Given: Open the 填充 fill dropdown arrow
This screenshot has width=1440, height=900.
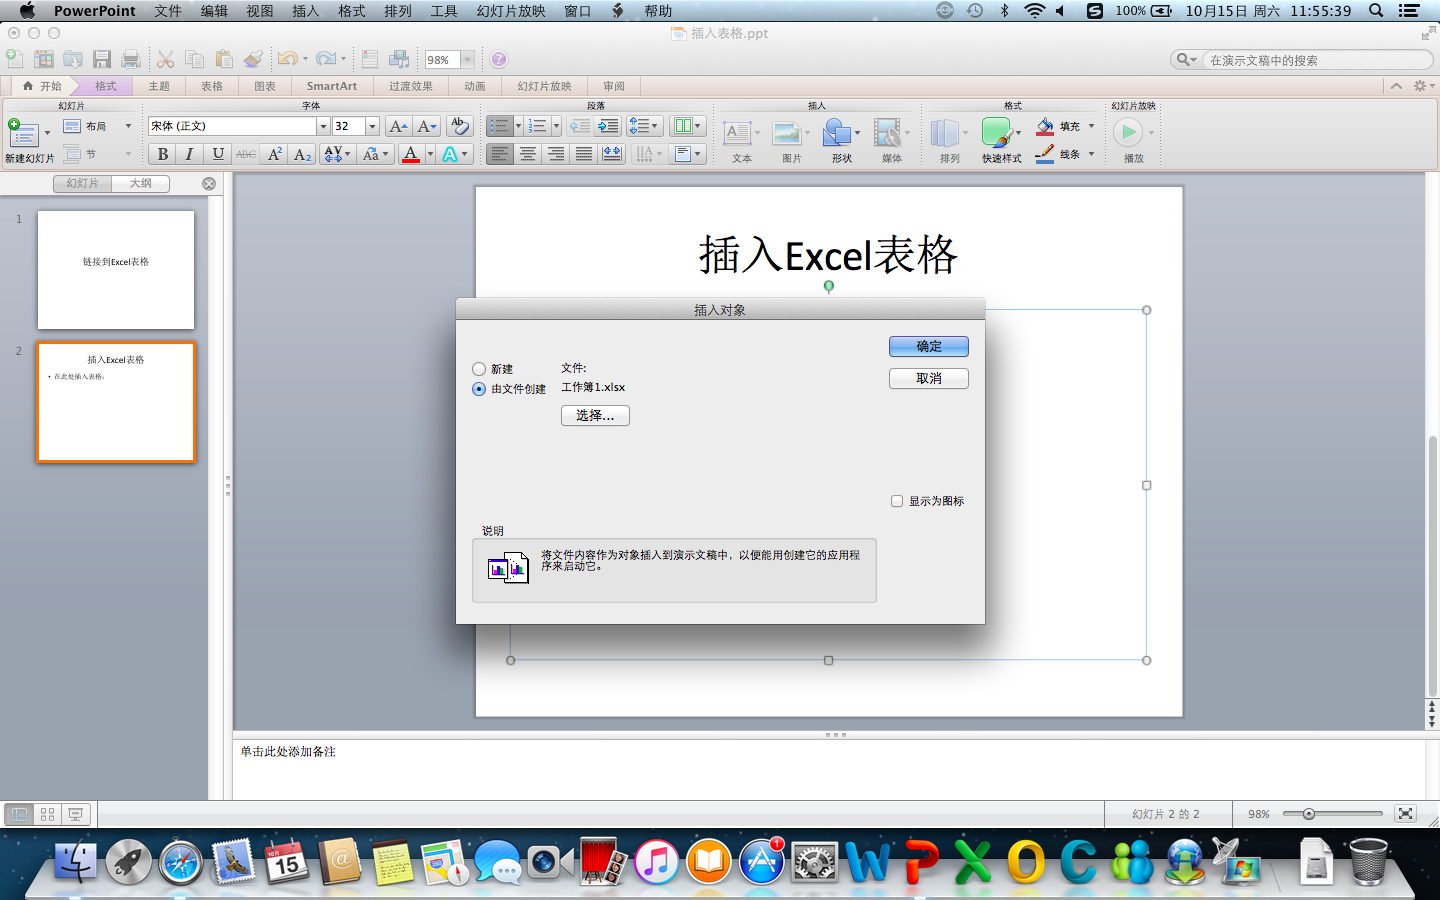Looking at the screenshot, I should point(1091,126).
